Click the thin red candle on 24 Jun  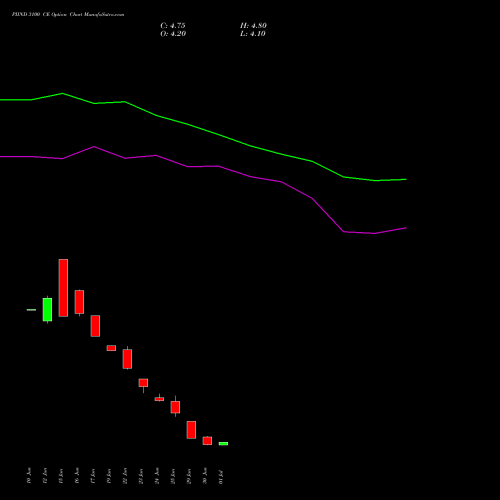tap(159, 399)
